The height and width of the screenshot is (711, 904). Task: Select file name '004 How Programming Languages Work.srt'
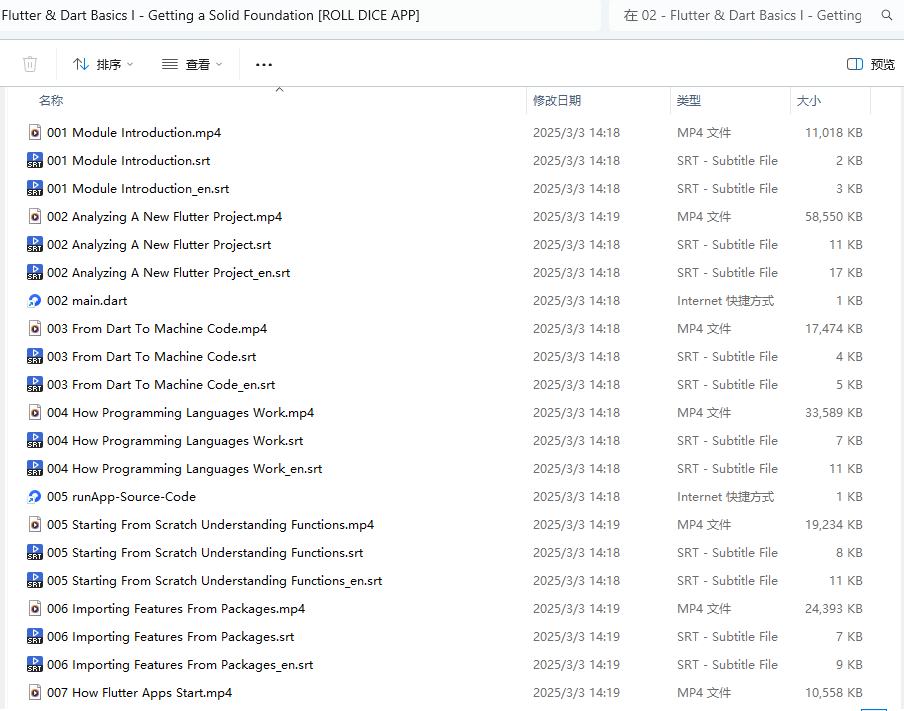pos(175,441)
